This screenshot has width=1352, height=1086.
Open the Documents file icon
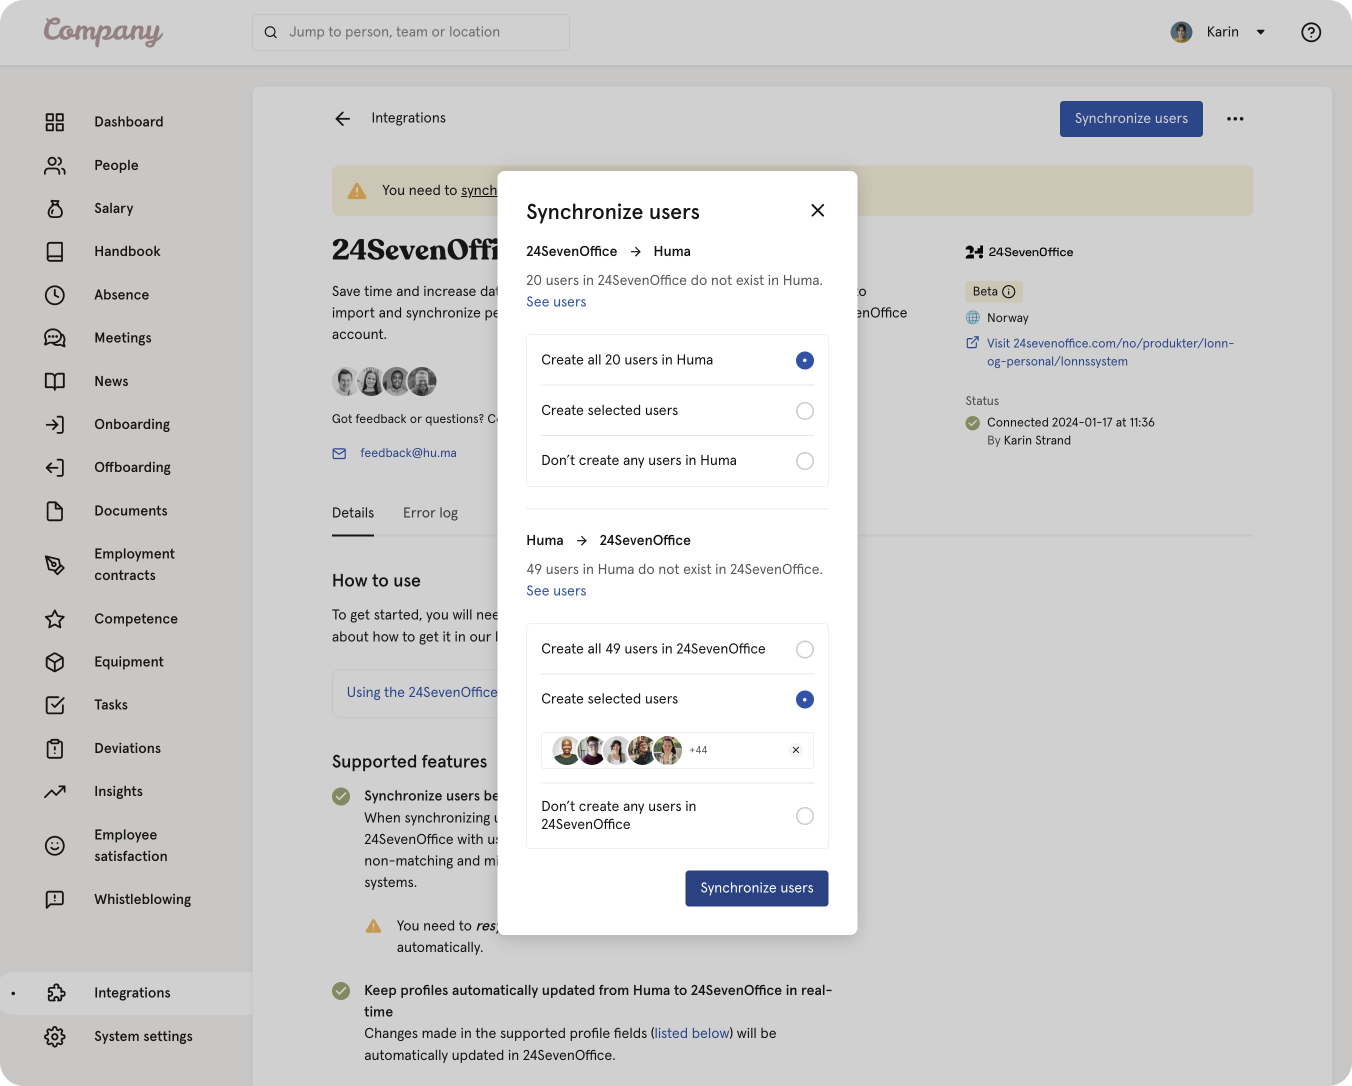pos(55,511)
